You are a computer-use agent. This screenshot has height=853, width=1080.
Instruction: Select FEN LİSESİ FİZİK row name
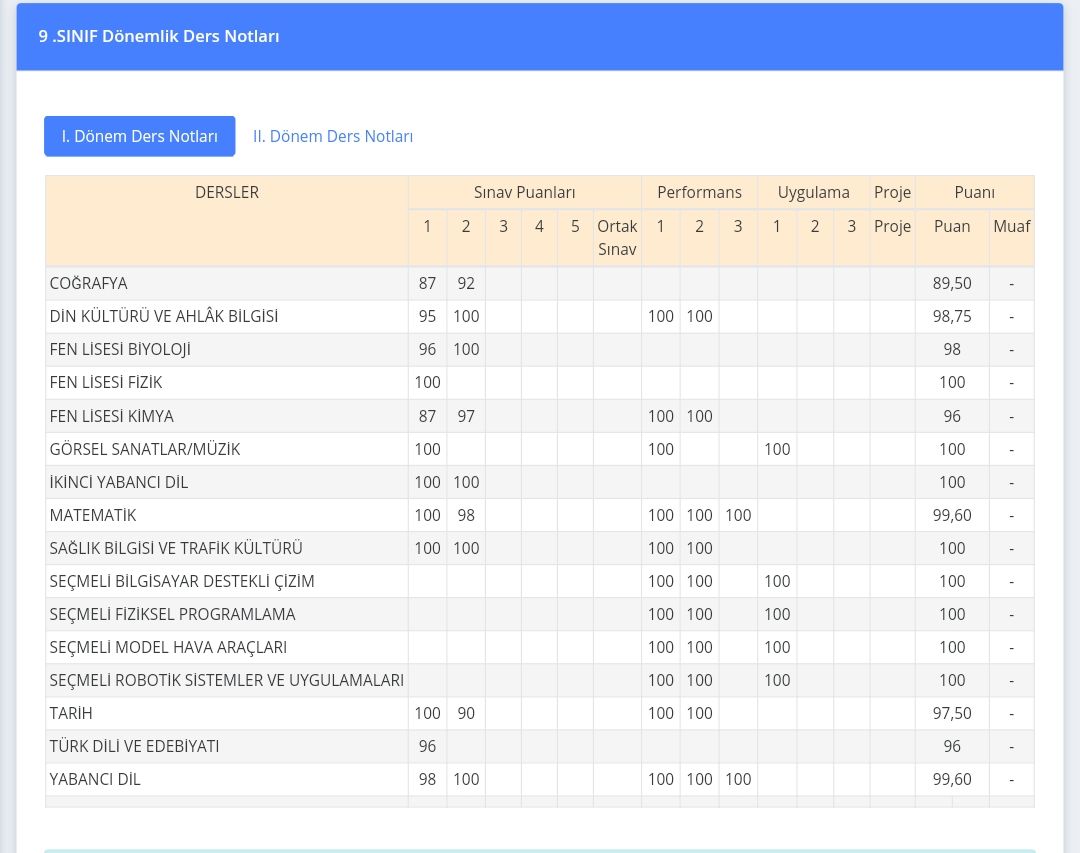click(105, 382)
